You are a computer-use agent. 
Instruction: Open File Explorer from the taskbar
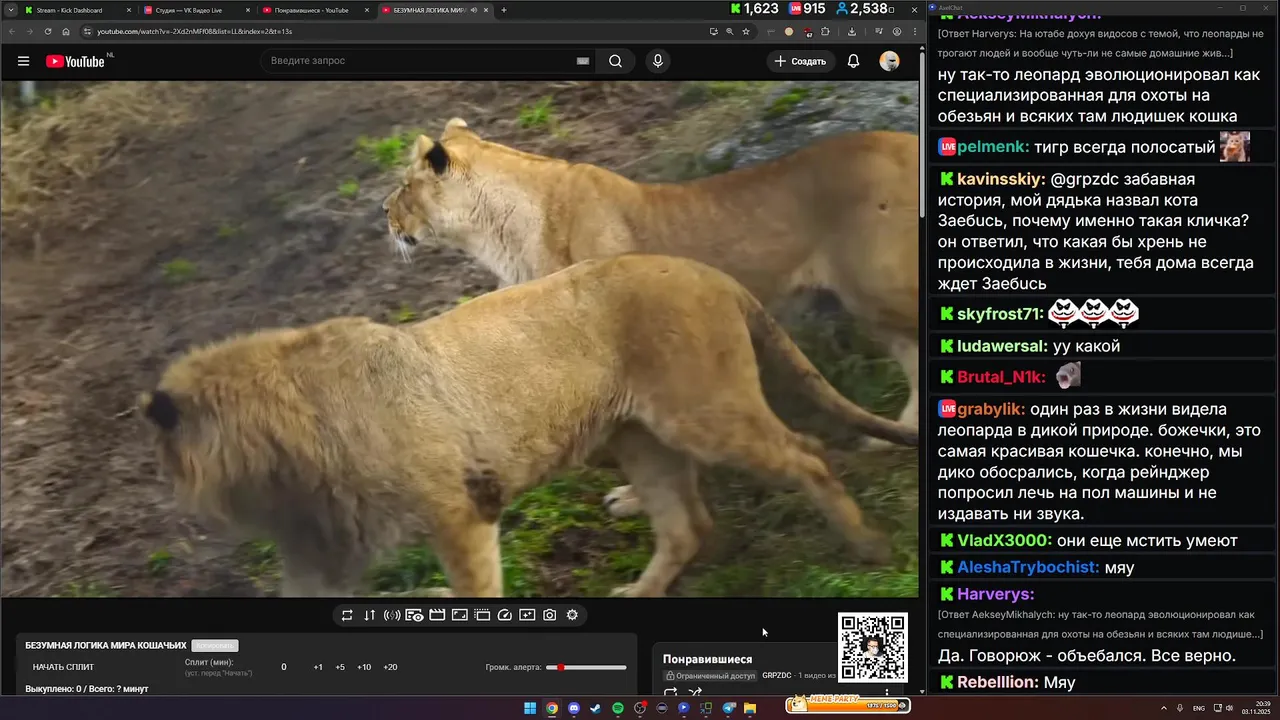[750, 708]
